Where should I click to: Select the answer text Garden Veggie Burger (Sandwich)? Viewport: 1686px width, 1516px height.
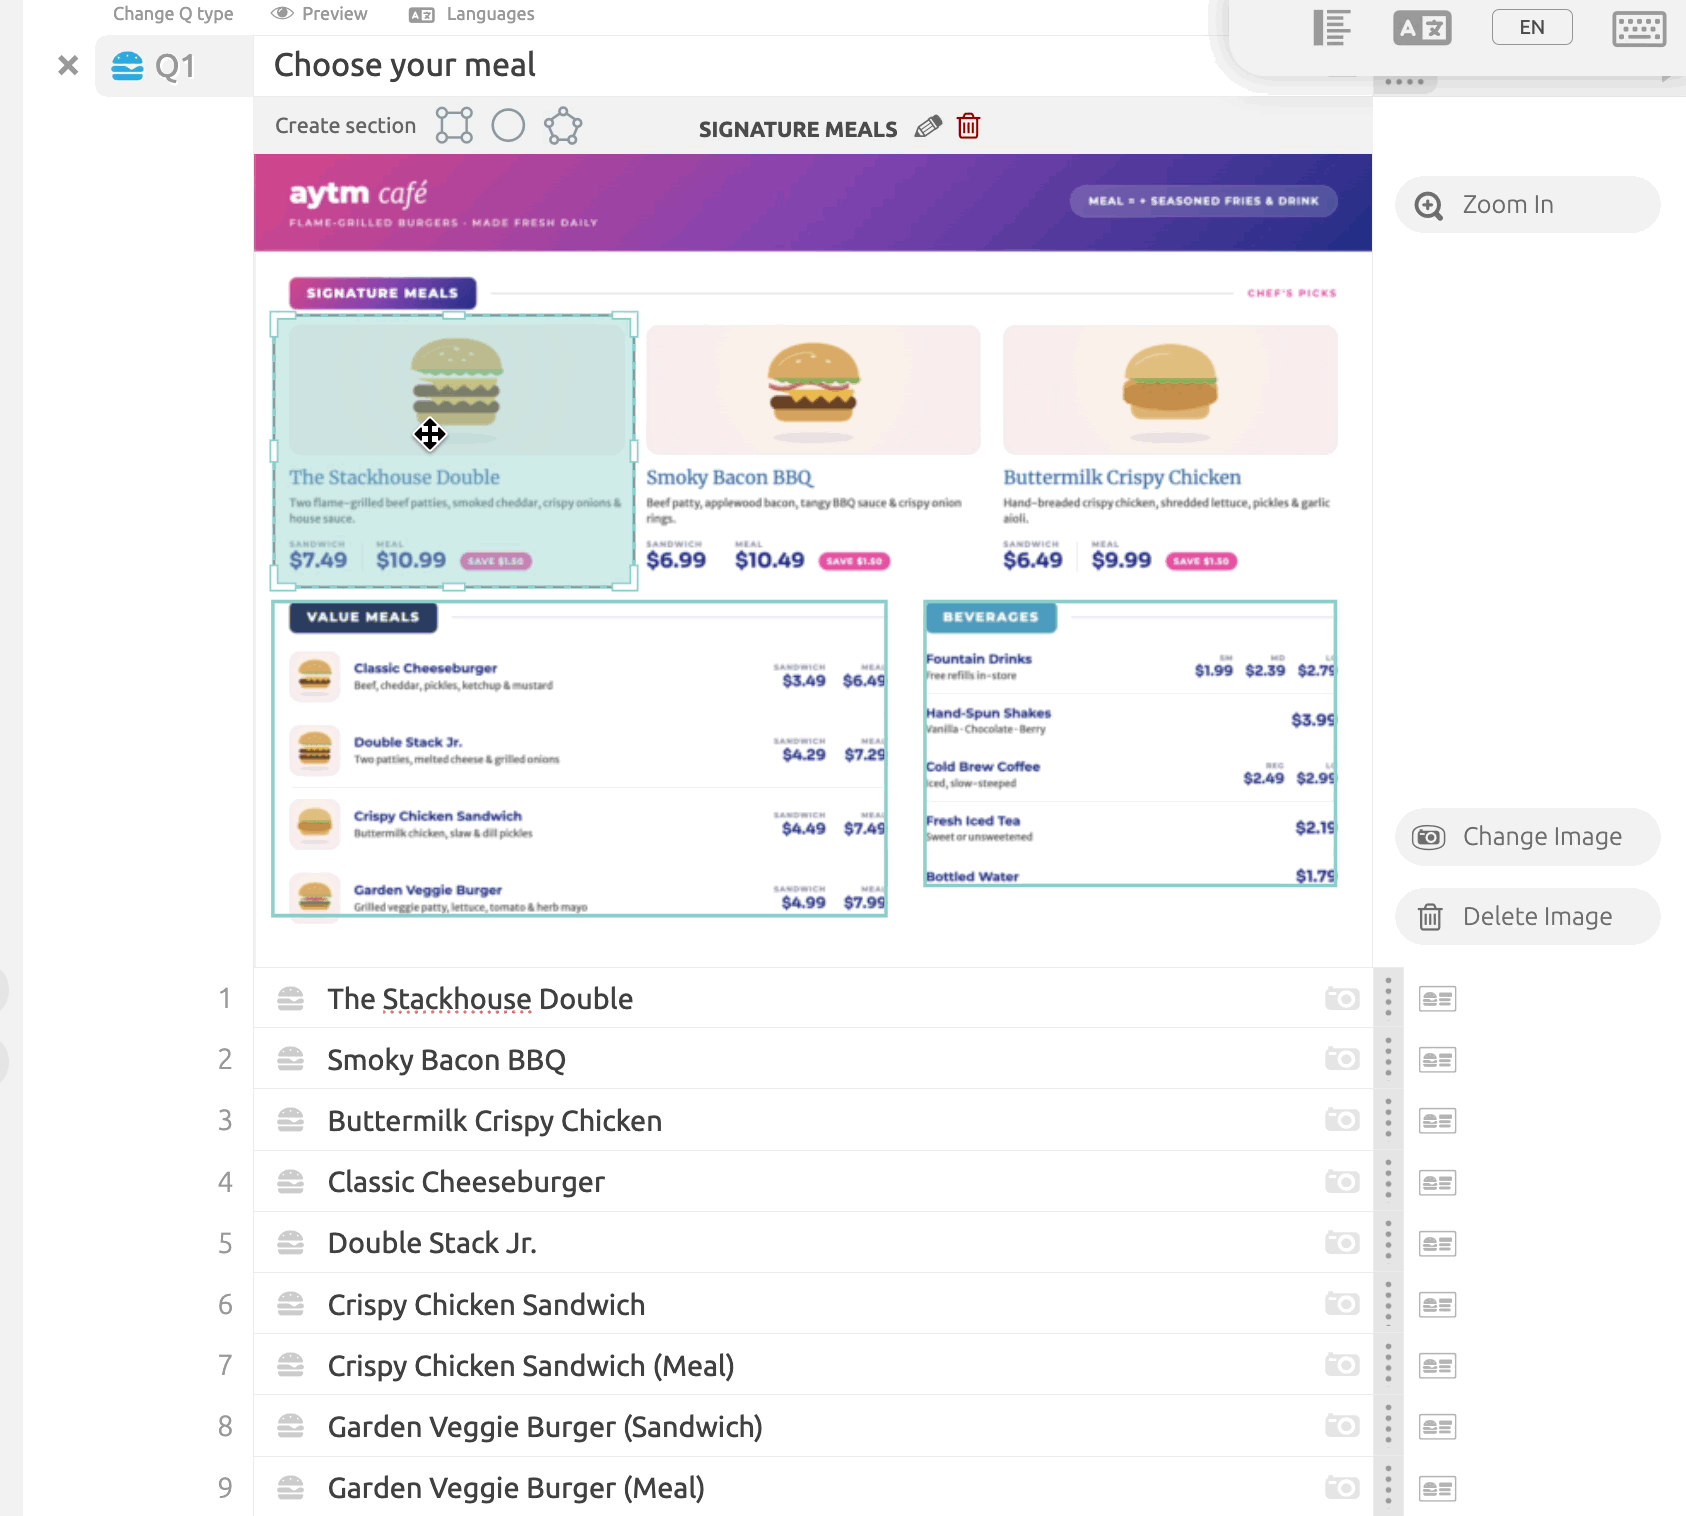point(545,1427)
